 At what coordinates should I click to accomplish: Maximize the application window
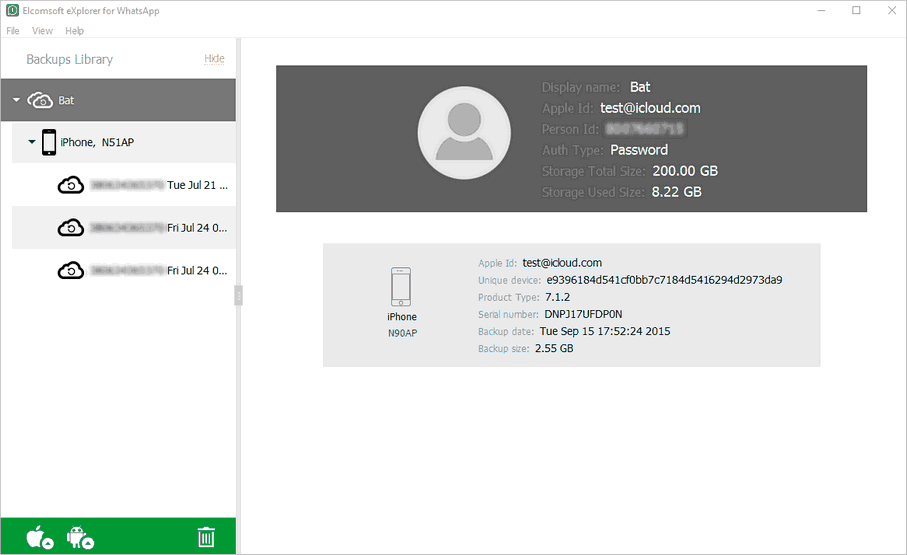(x=857, y=10)
